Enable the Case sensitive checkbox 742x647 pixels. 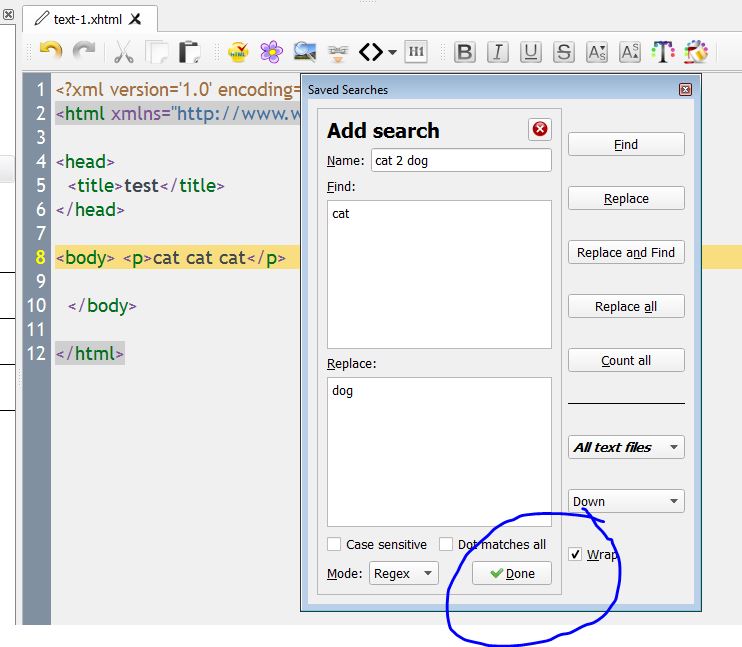[x=334, y=544]
